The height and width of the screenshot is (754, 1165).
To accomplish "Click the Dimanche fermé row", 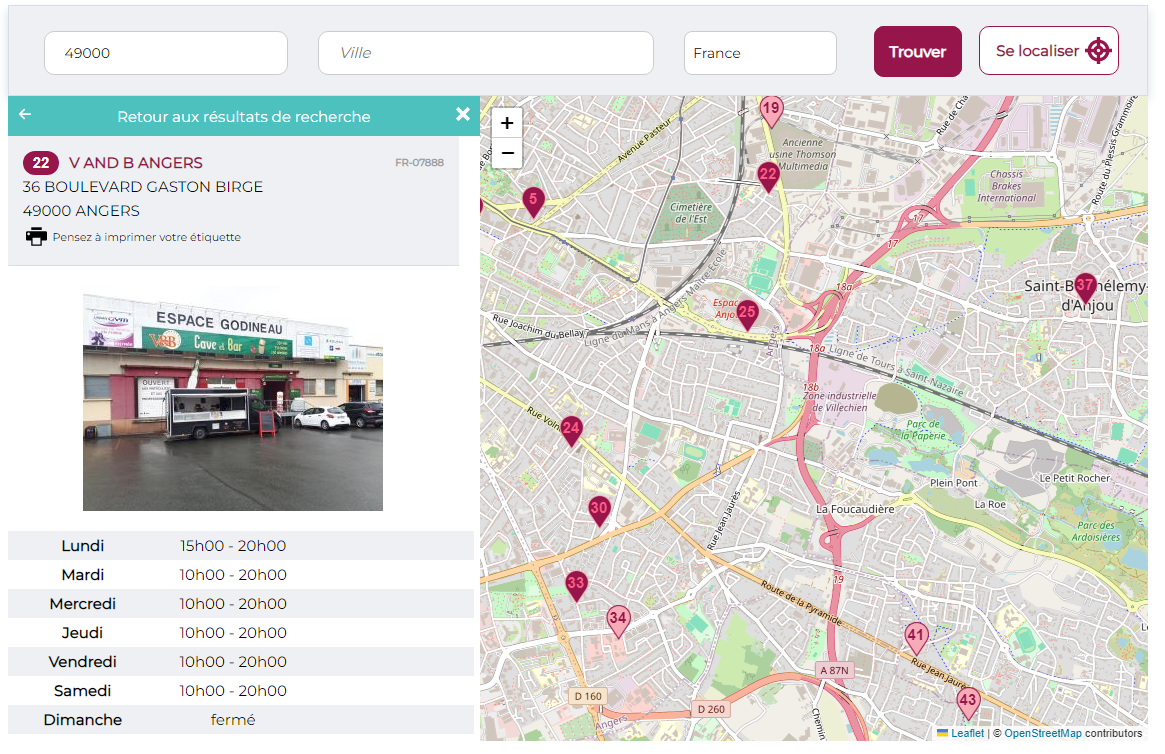I will tap(241, 720).
